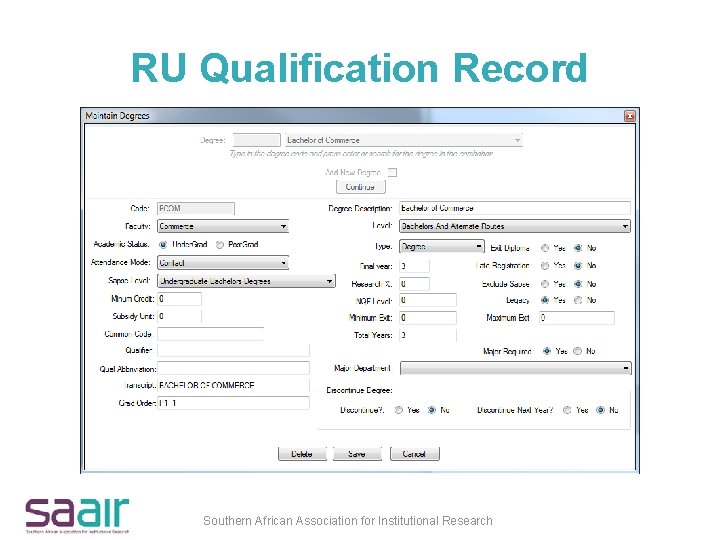Open the Major Department dropdown

(516, 368)
